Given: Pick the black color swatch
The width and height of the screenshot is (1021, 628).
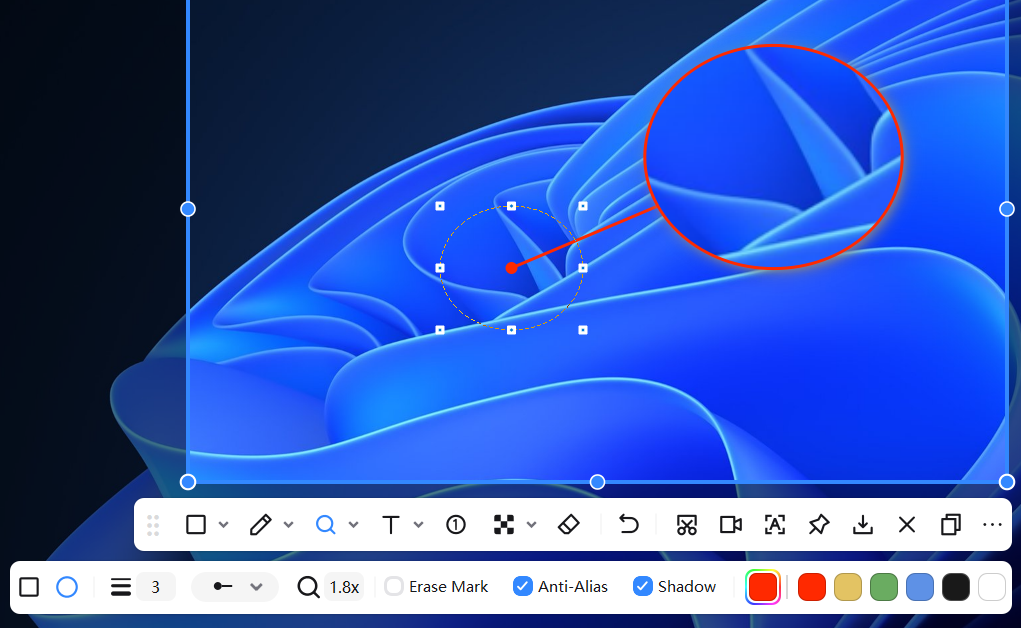Looking at the screenshot, I should coord(956,587).
